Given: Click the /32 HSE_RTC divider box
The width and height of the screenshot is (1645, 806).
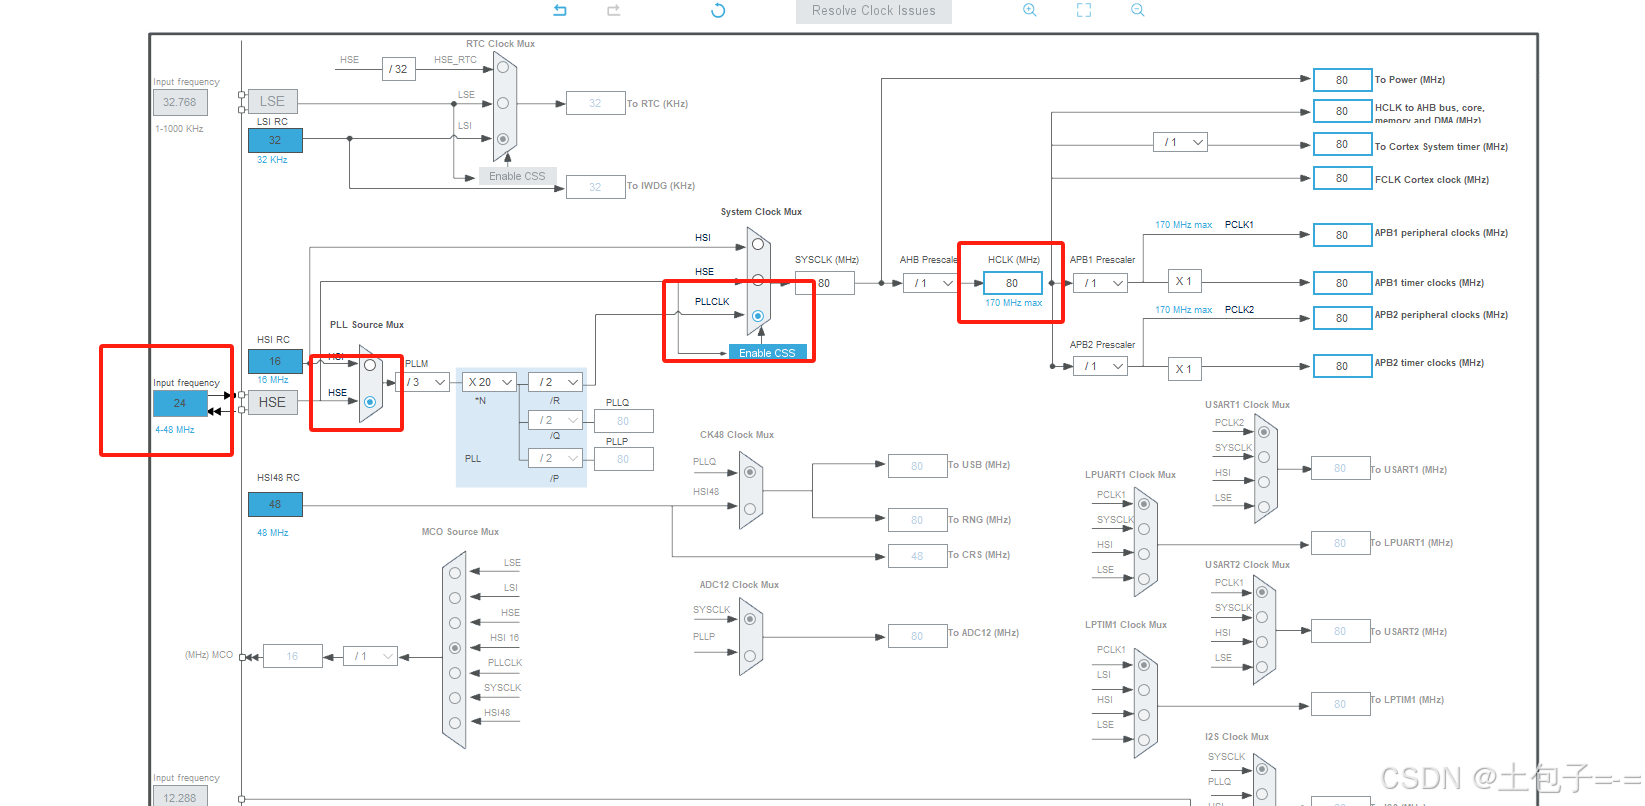Looking at the screenshot, I should coord(399,69).
